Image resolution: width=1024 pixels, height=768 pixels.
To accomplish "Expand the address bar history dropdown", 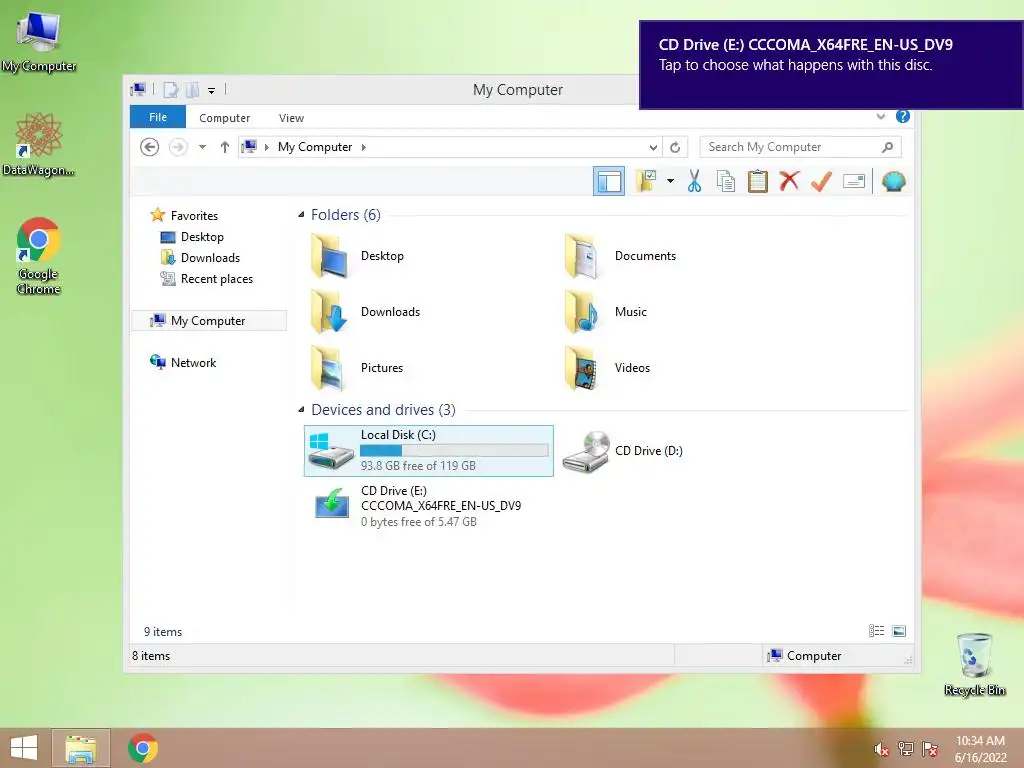I will (653, 148).
